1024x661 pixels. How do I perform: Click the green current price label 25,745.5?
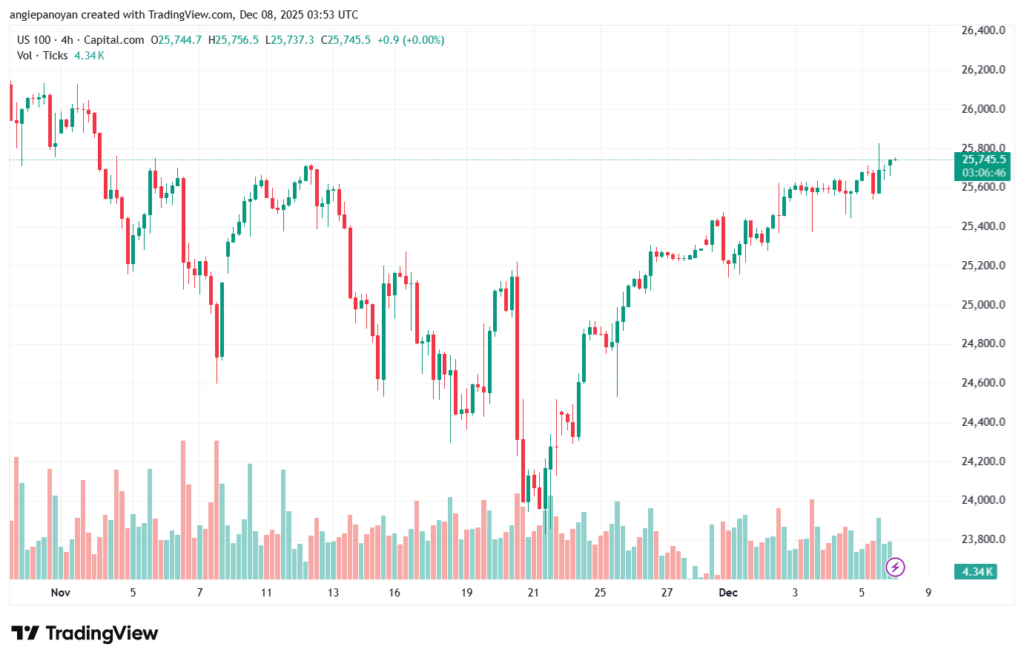984,159
